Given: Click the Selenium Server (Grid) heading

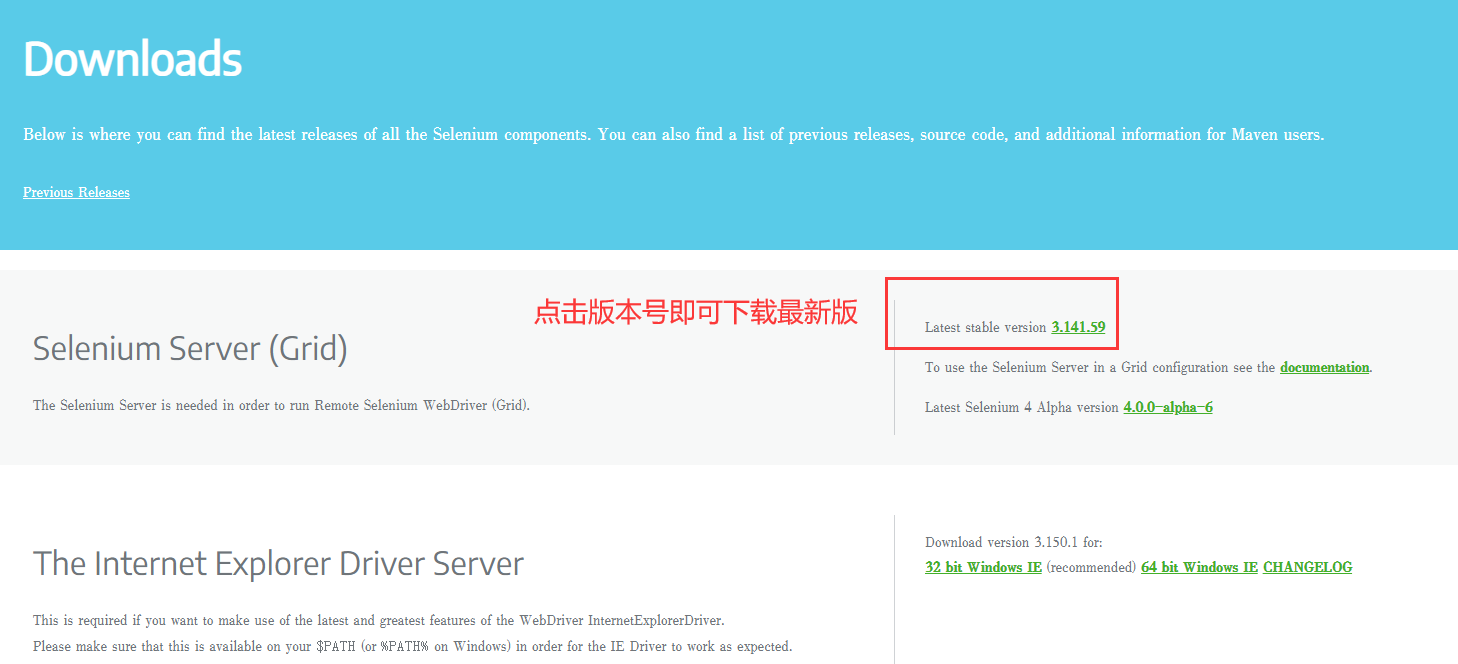Looking at the screenshot, I should 190,349.
